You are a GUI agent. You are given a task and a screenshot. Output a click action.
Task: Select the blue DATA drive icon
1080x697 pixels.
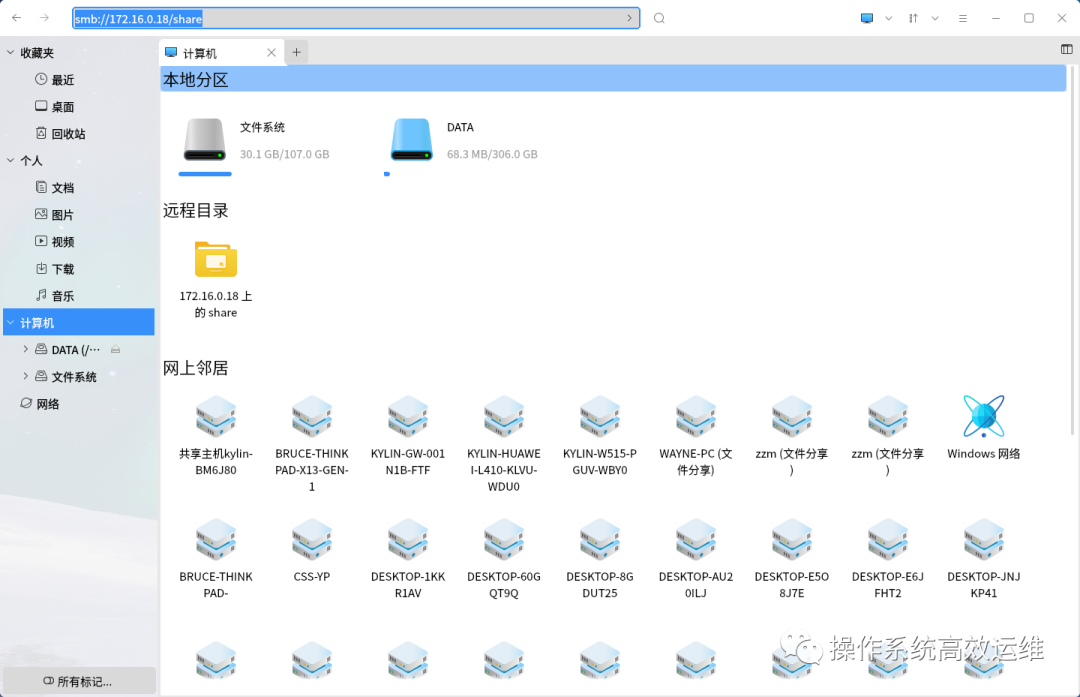[411, 140]
